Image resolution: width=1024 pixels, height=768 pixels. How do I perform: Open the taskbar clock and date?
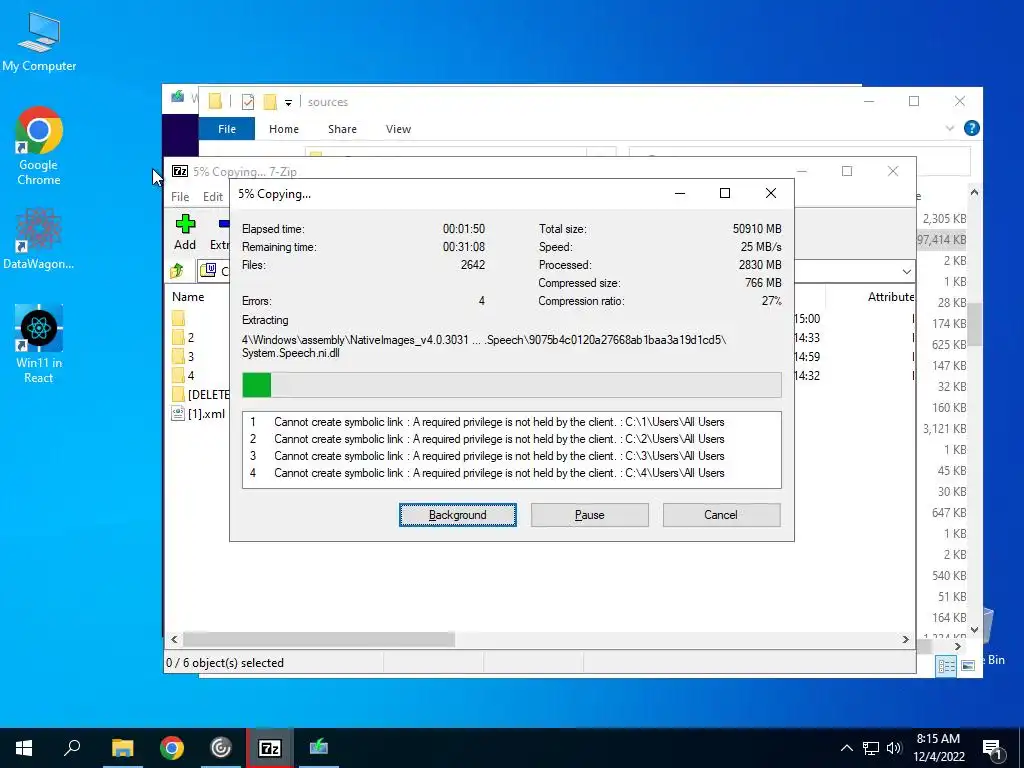[938, 748]
